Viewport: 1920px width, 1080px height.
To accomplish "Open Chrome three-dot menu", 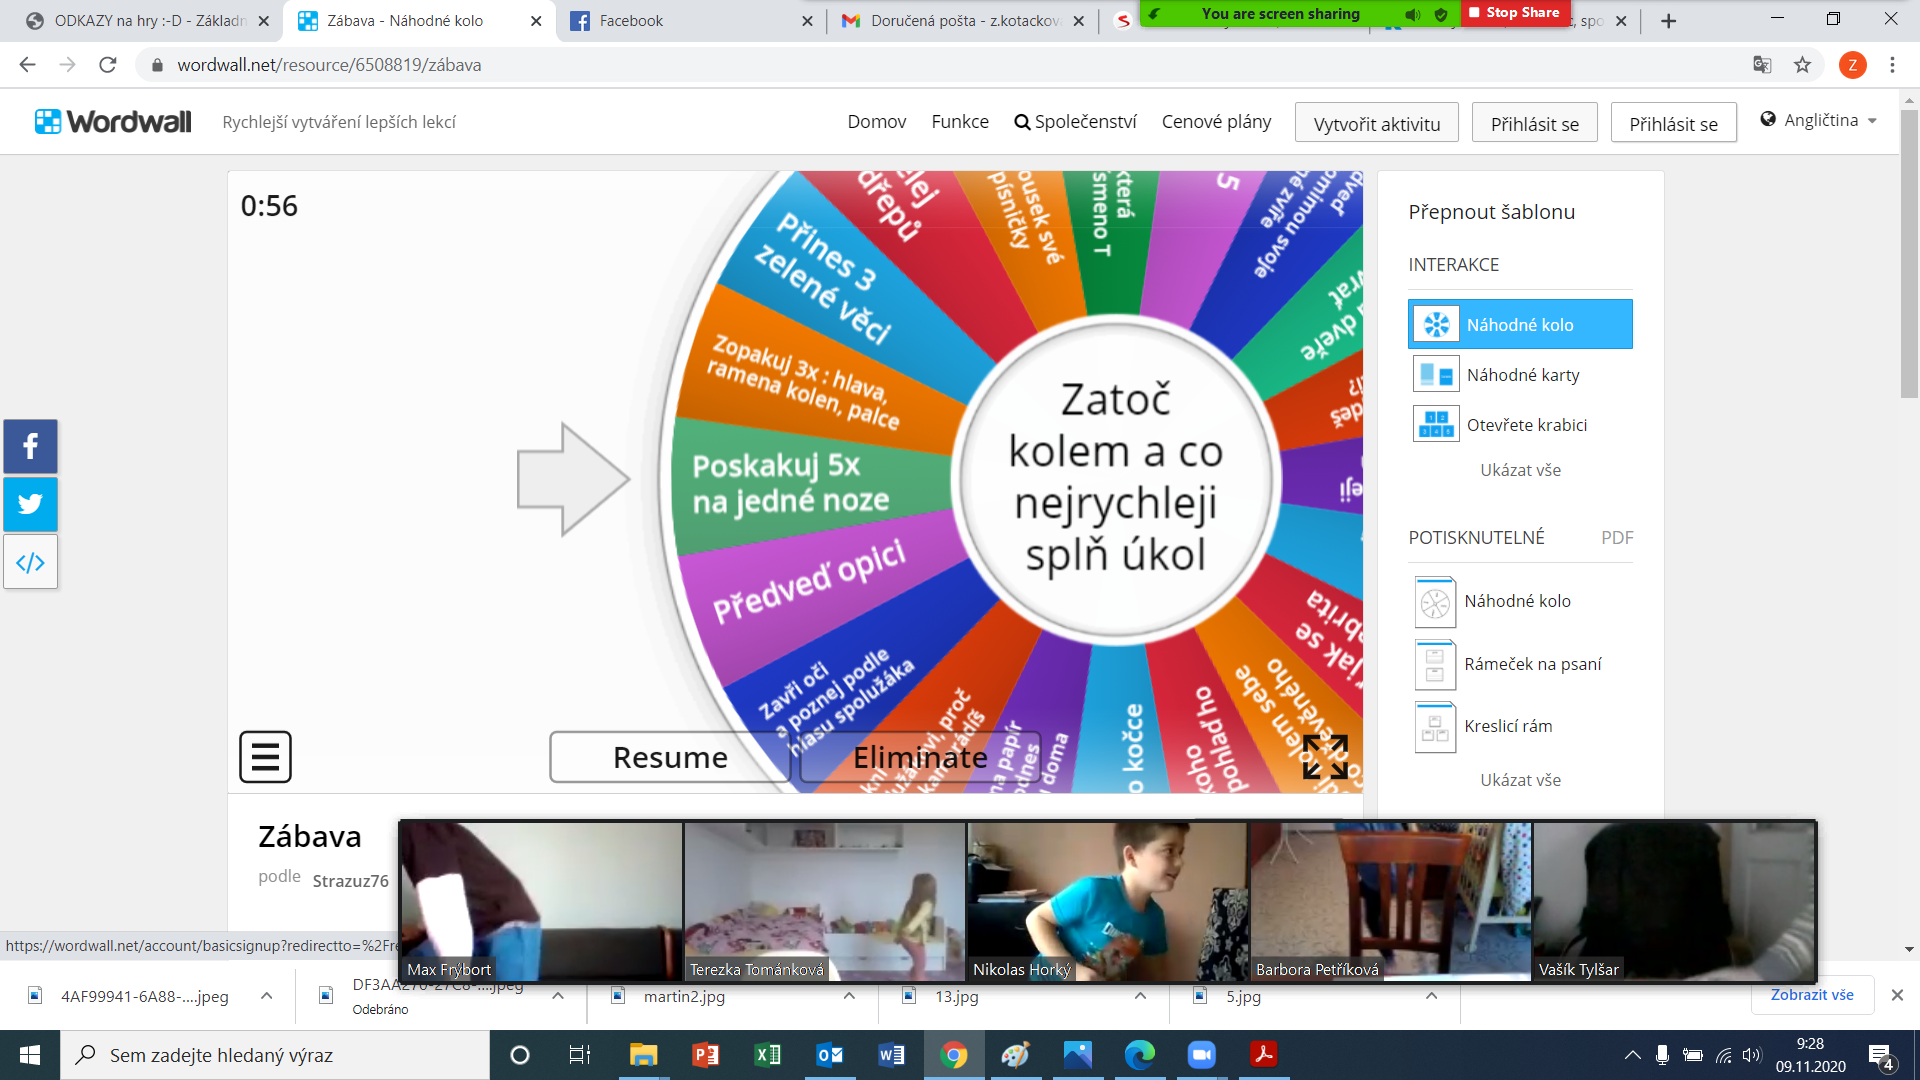I will click(1892, 65).
